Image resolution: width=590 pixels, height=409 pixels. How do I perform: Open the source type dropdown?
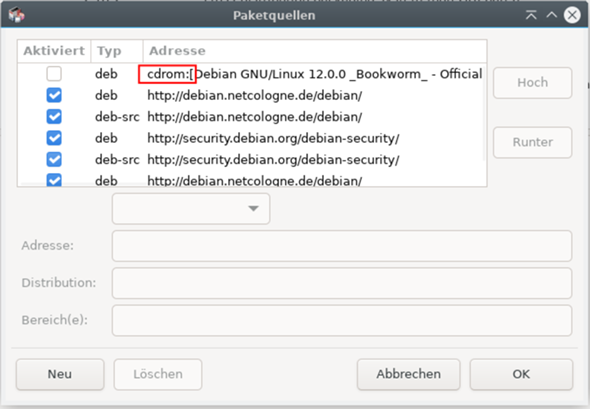coord(191,209)
